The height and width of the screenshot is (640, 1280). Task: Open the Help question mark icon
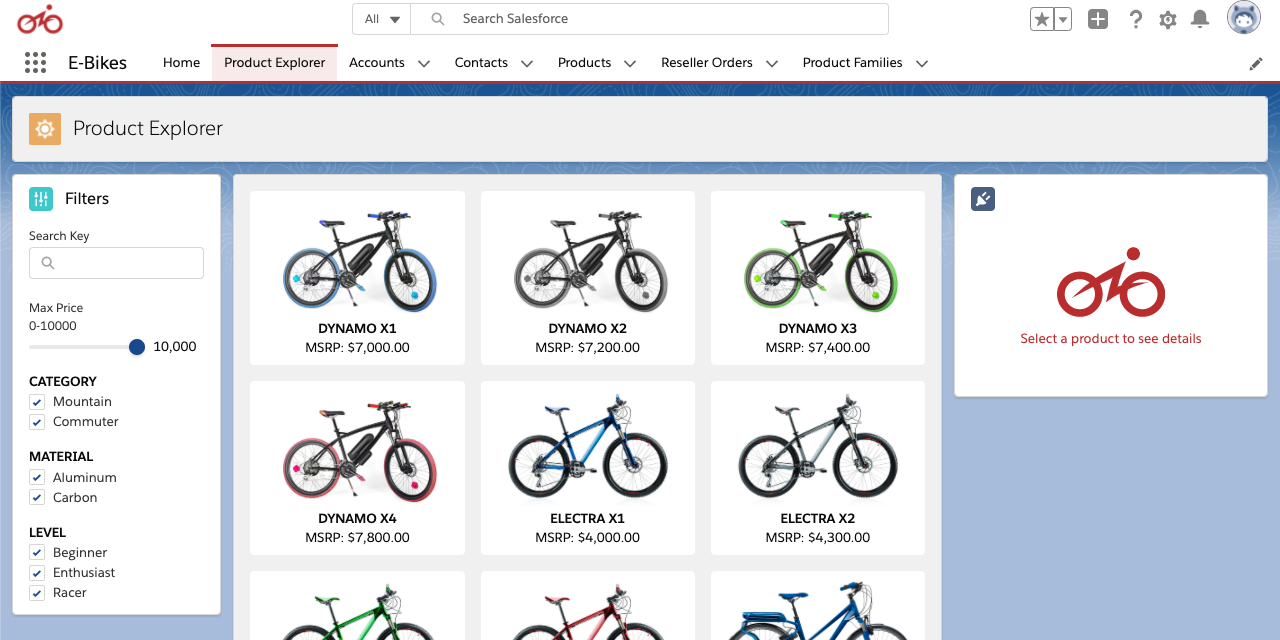1135,19
